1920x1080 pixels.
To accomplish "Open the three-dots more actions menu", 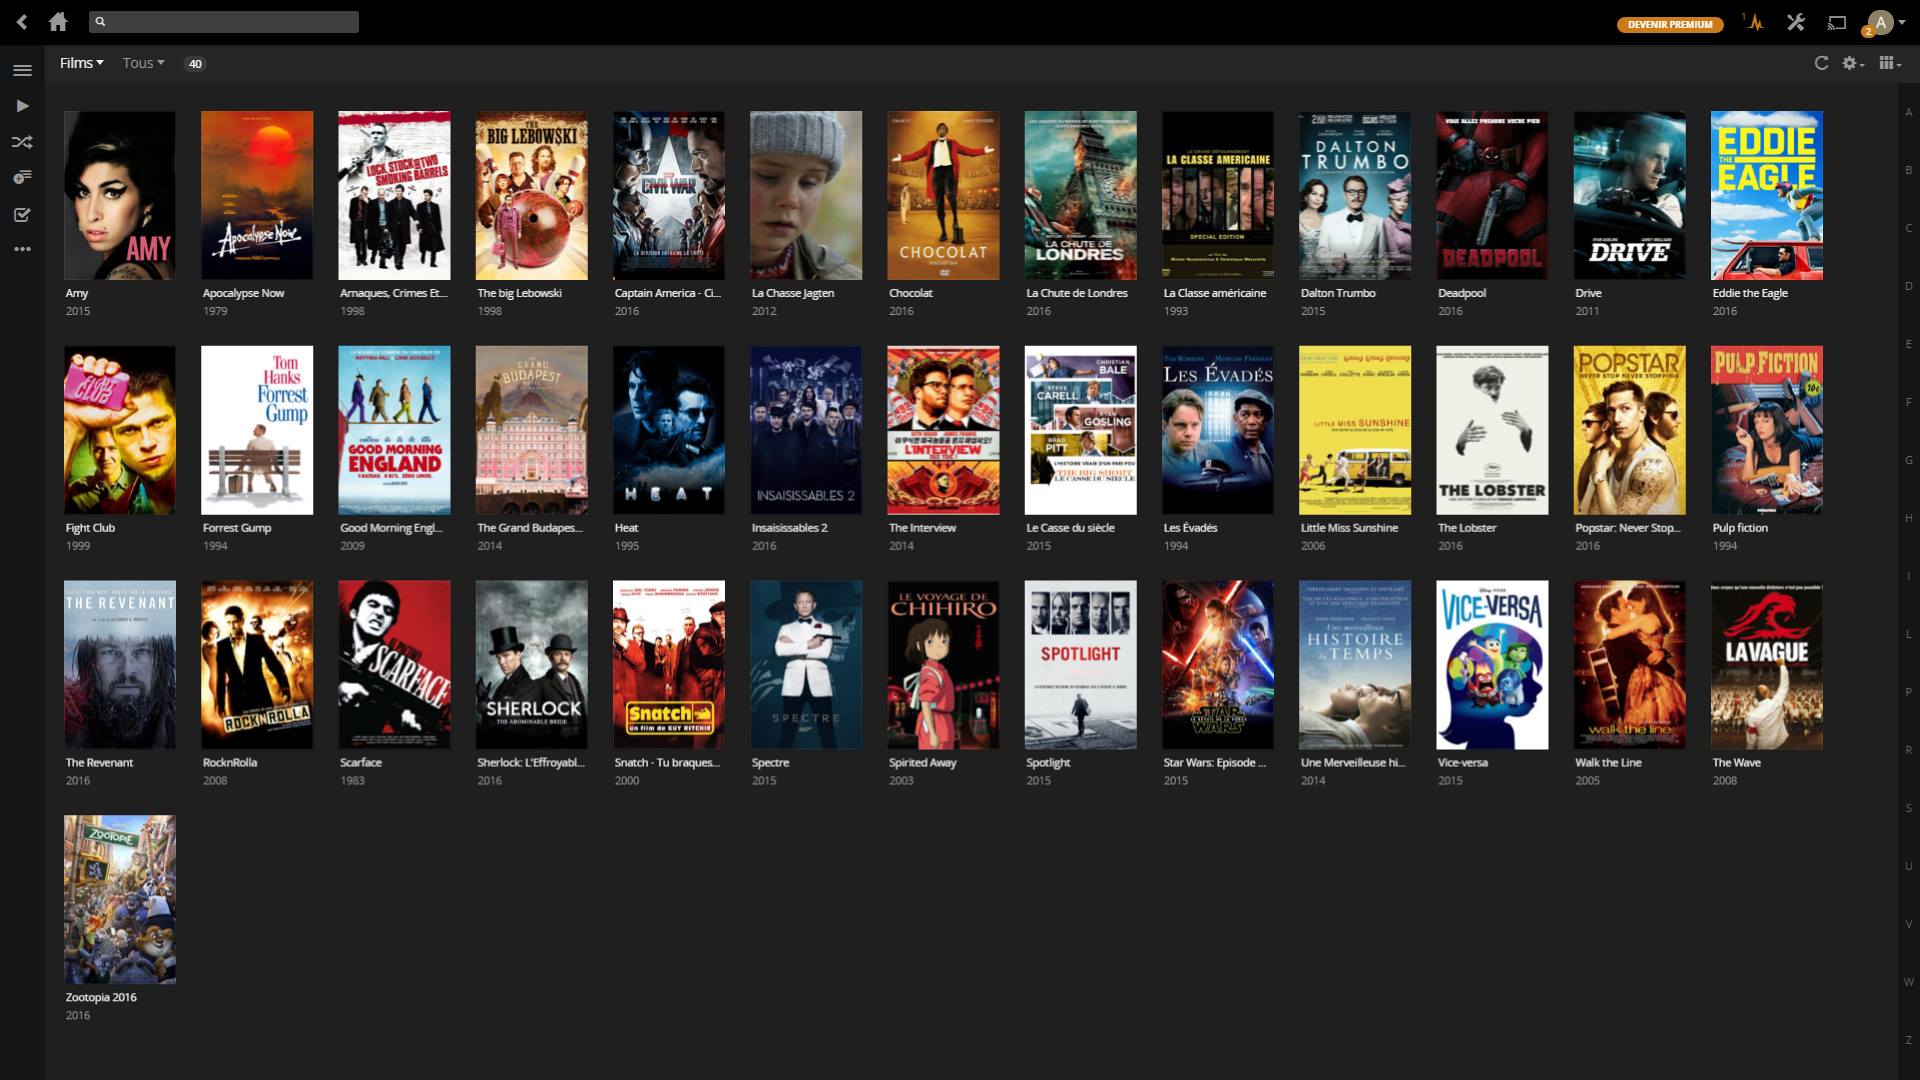I will [x=22, y=249].
